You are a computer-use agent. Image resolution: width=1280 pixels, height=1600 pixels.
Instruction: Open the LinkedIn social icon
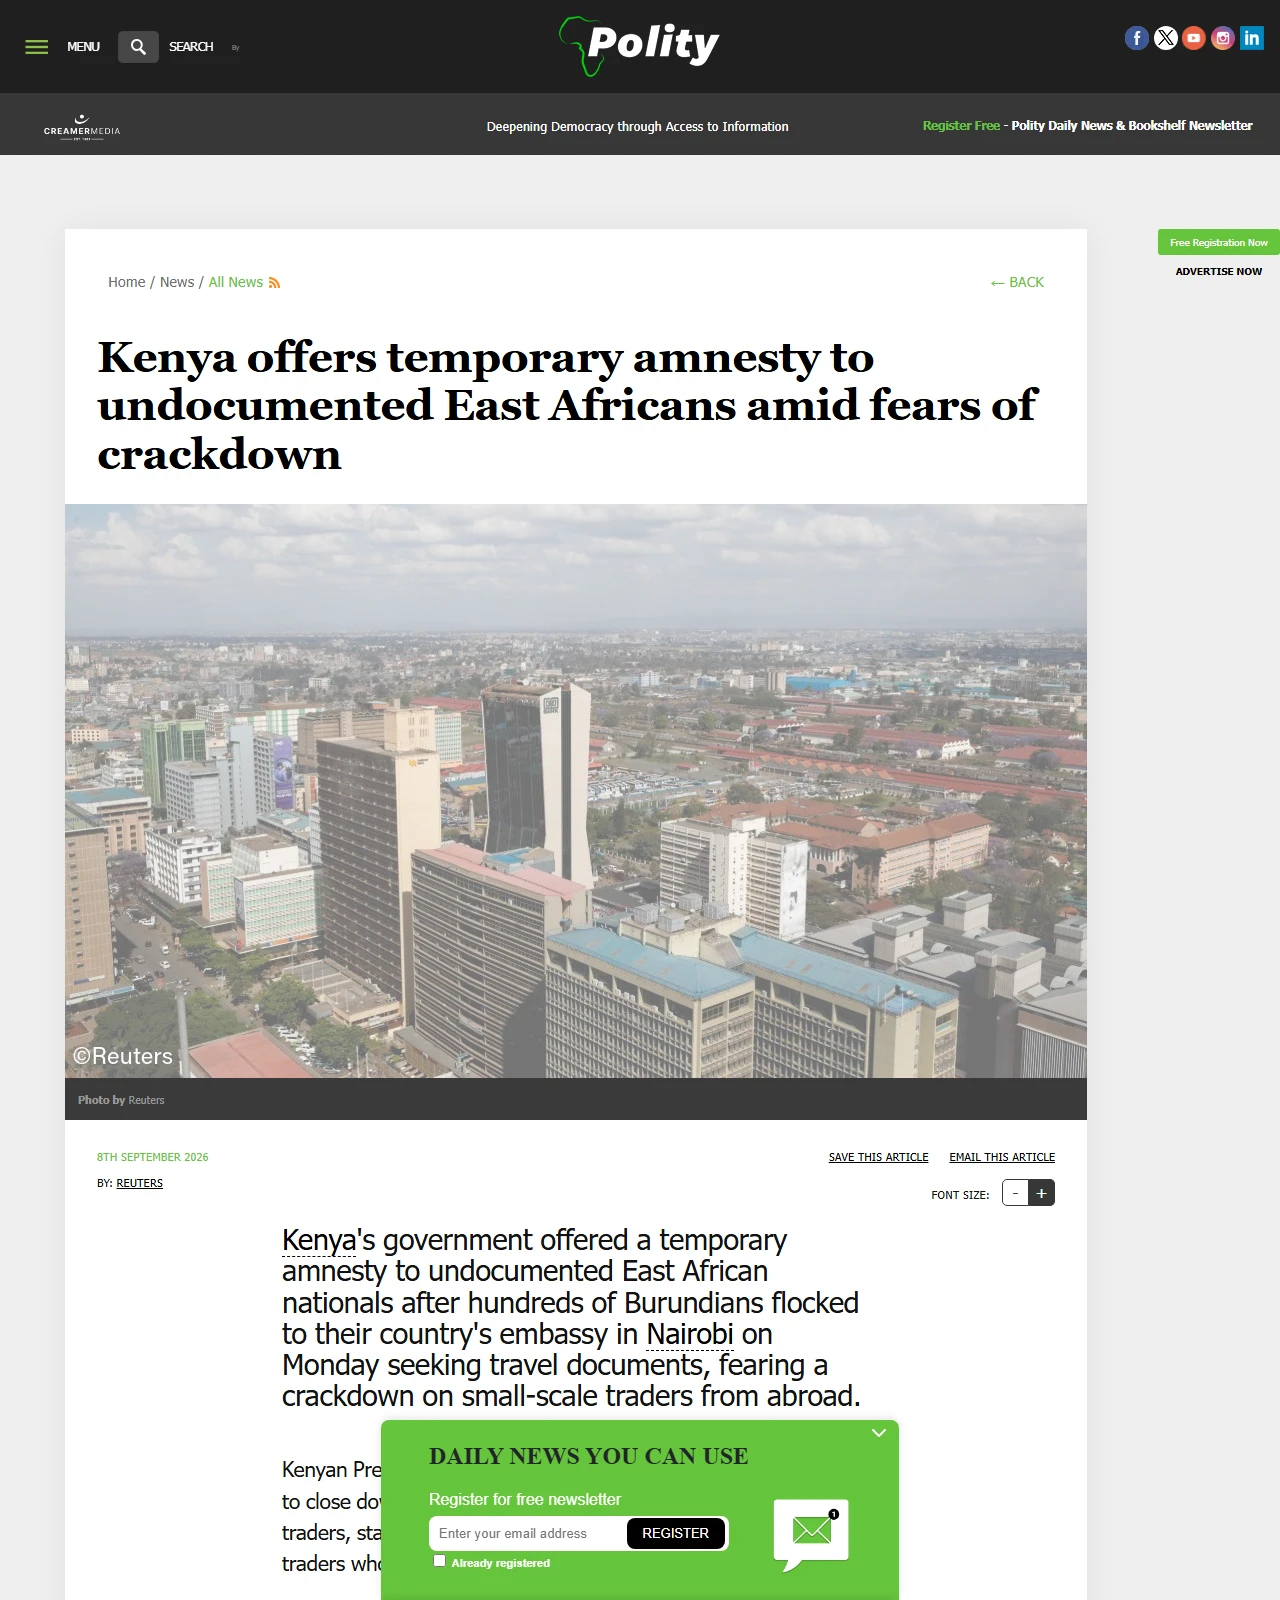pos(1252,38)
